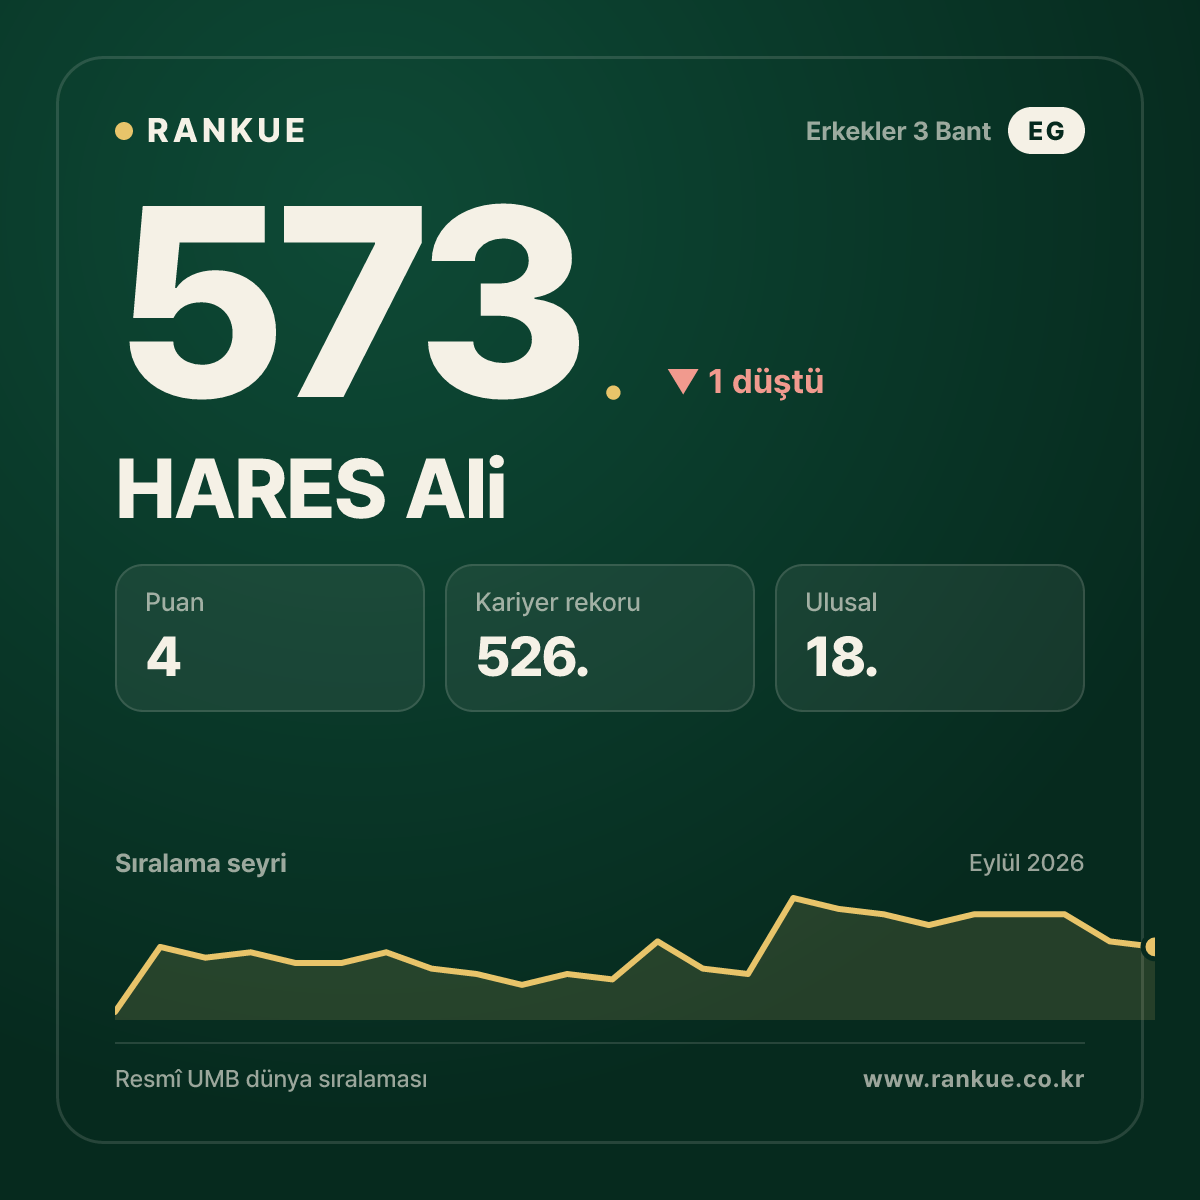The image size is (1200, 1200).
Task: Select the player name HARES Ali
Action: click(x=311, y=489)
